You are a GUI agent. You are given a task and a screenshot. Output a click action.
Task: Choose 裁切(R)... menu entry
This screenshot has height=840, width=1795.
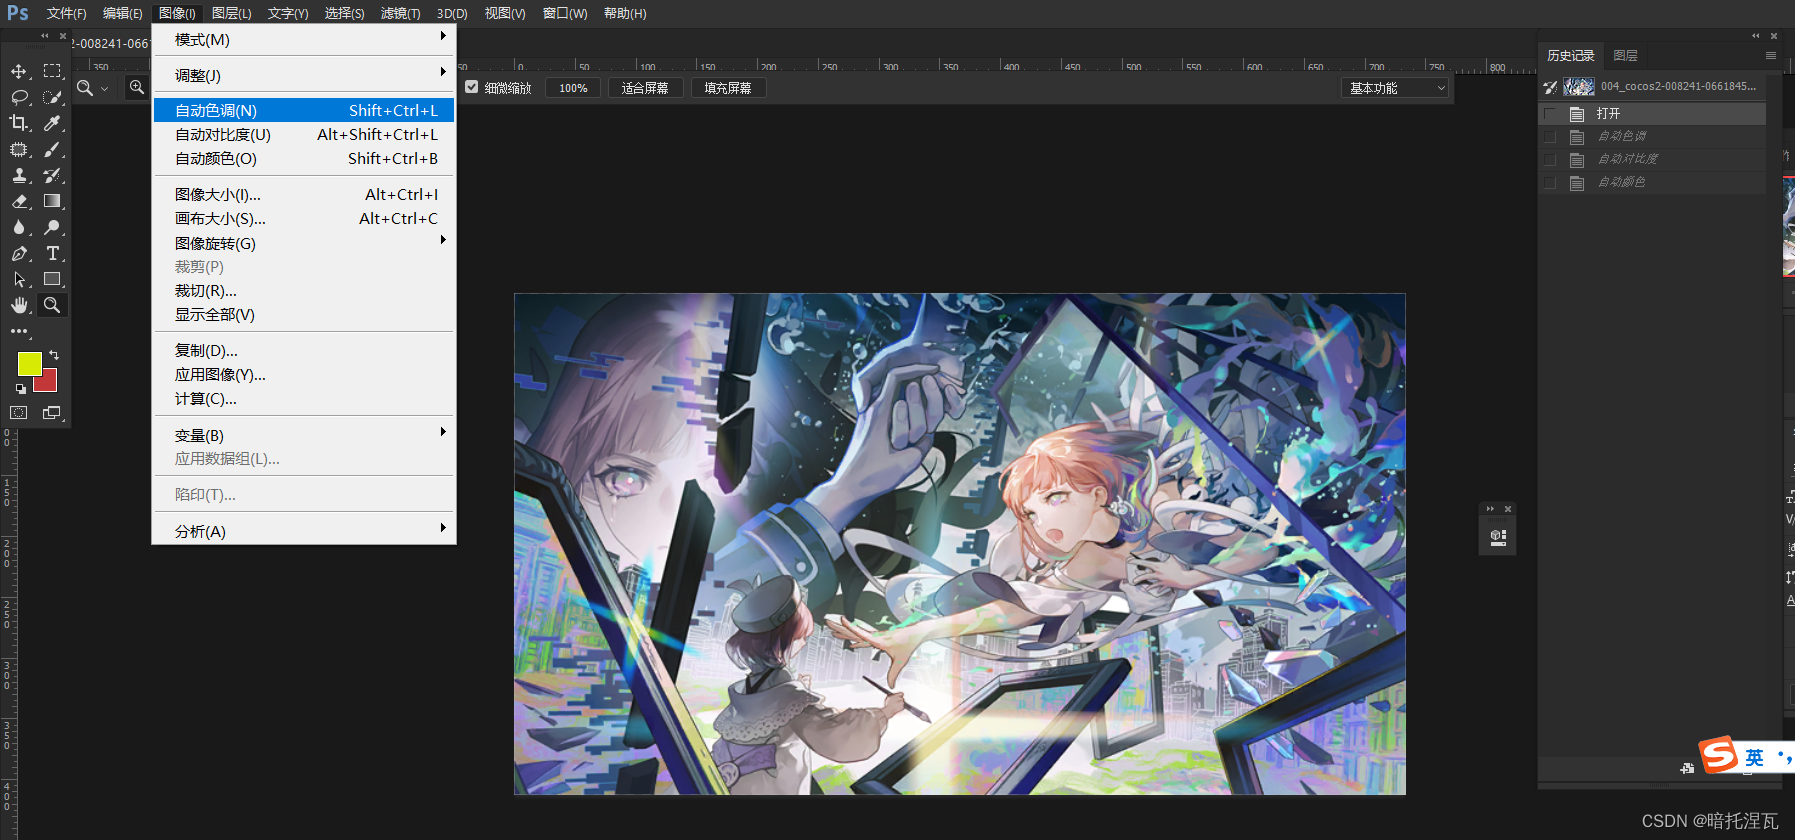pos(304,290)
